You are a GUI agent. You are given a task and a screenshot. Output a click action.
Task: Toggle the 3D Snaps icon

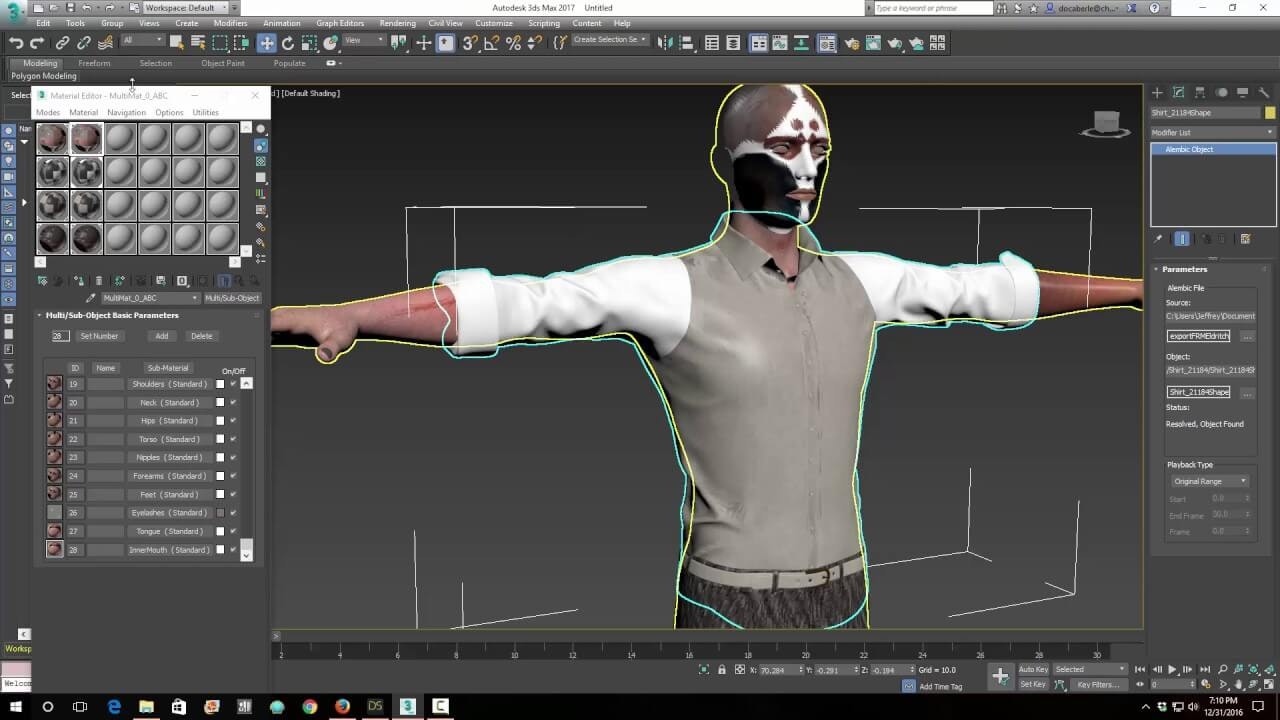(470, 43)
